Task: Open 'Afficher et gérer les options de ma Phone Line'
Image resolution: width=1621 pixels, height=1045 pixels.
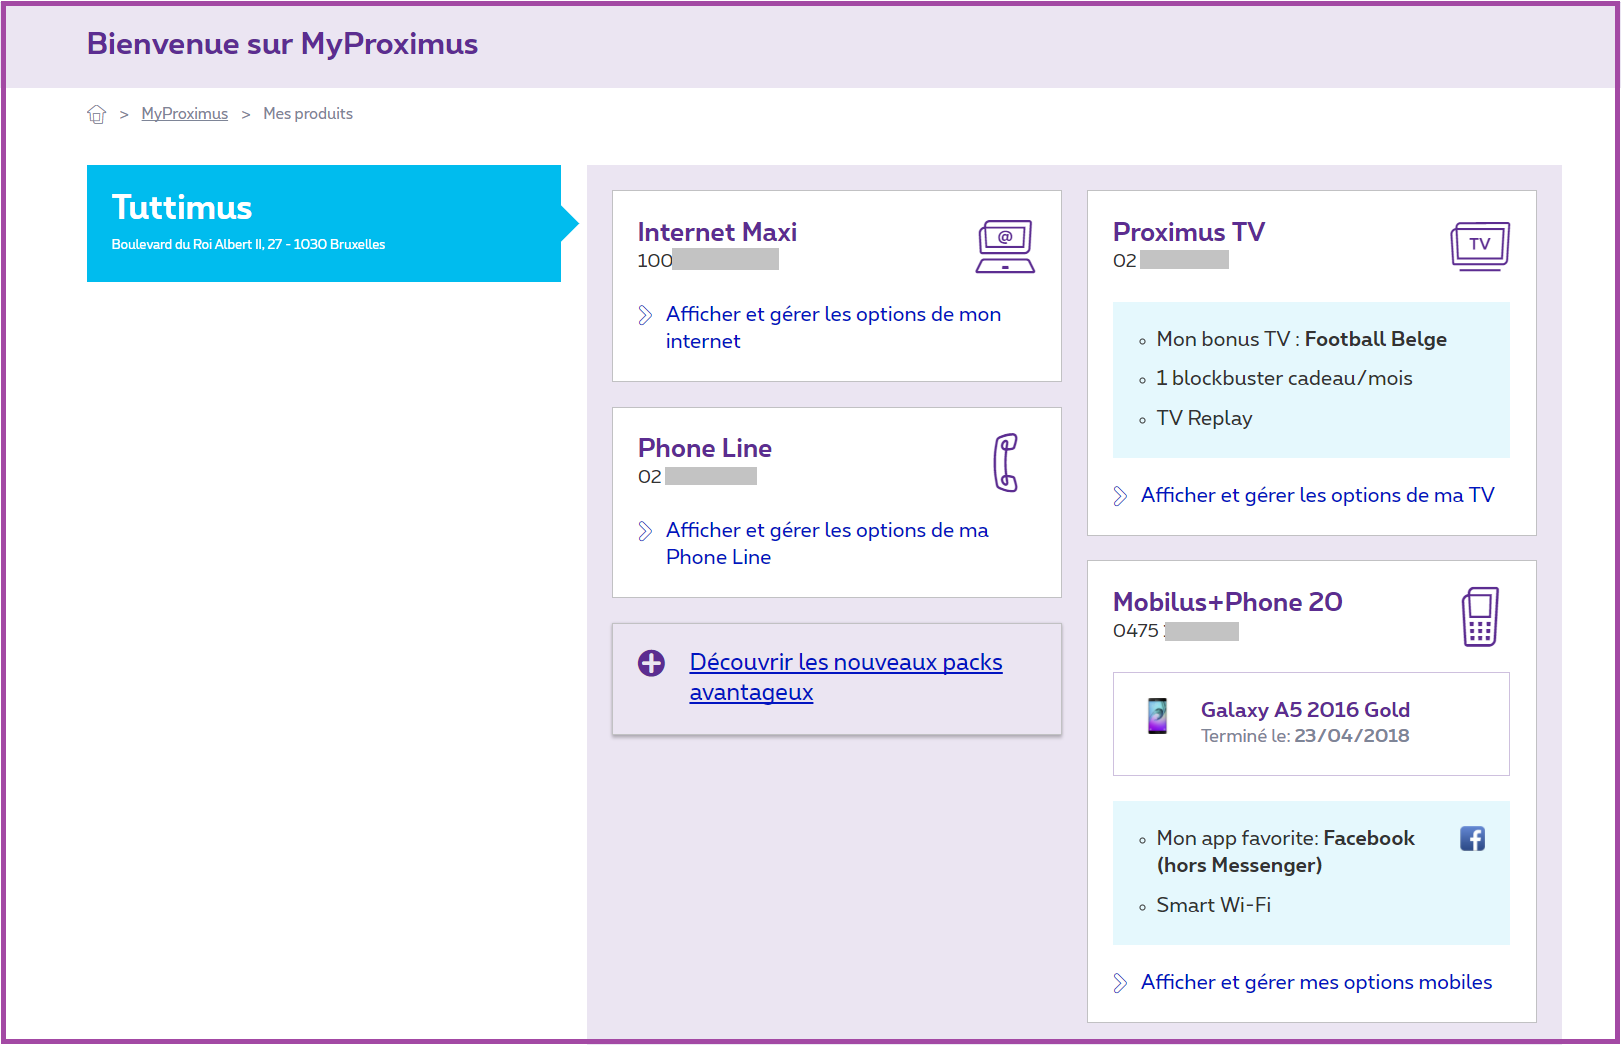Action: pos(826,531)
